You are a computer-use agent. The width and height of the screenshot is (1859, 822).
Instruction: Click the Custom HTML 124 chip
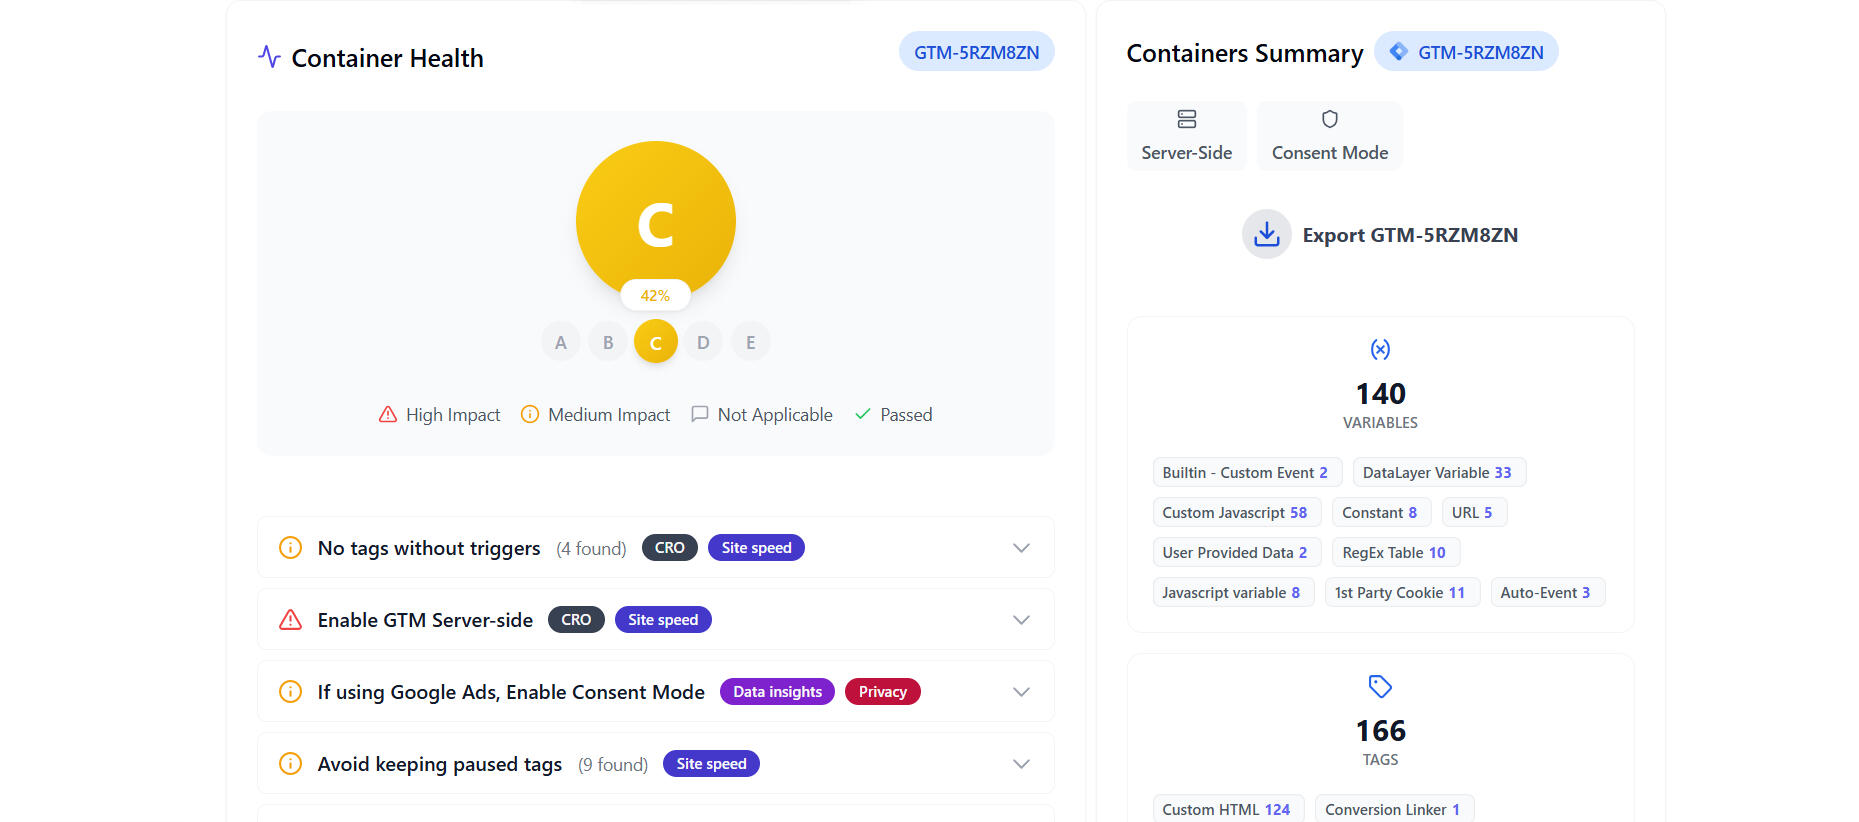[1227, 809]
